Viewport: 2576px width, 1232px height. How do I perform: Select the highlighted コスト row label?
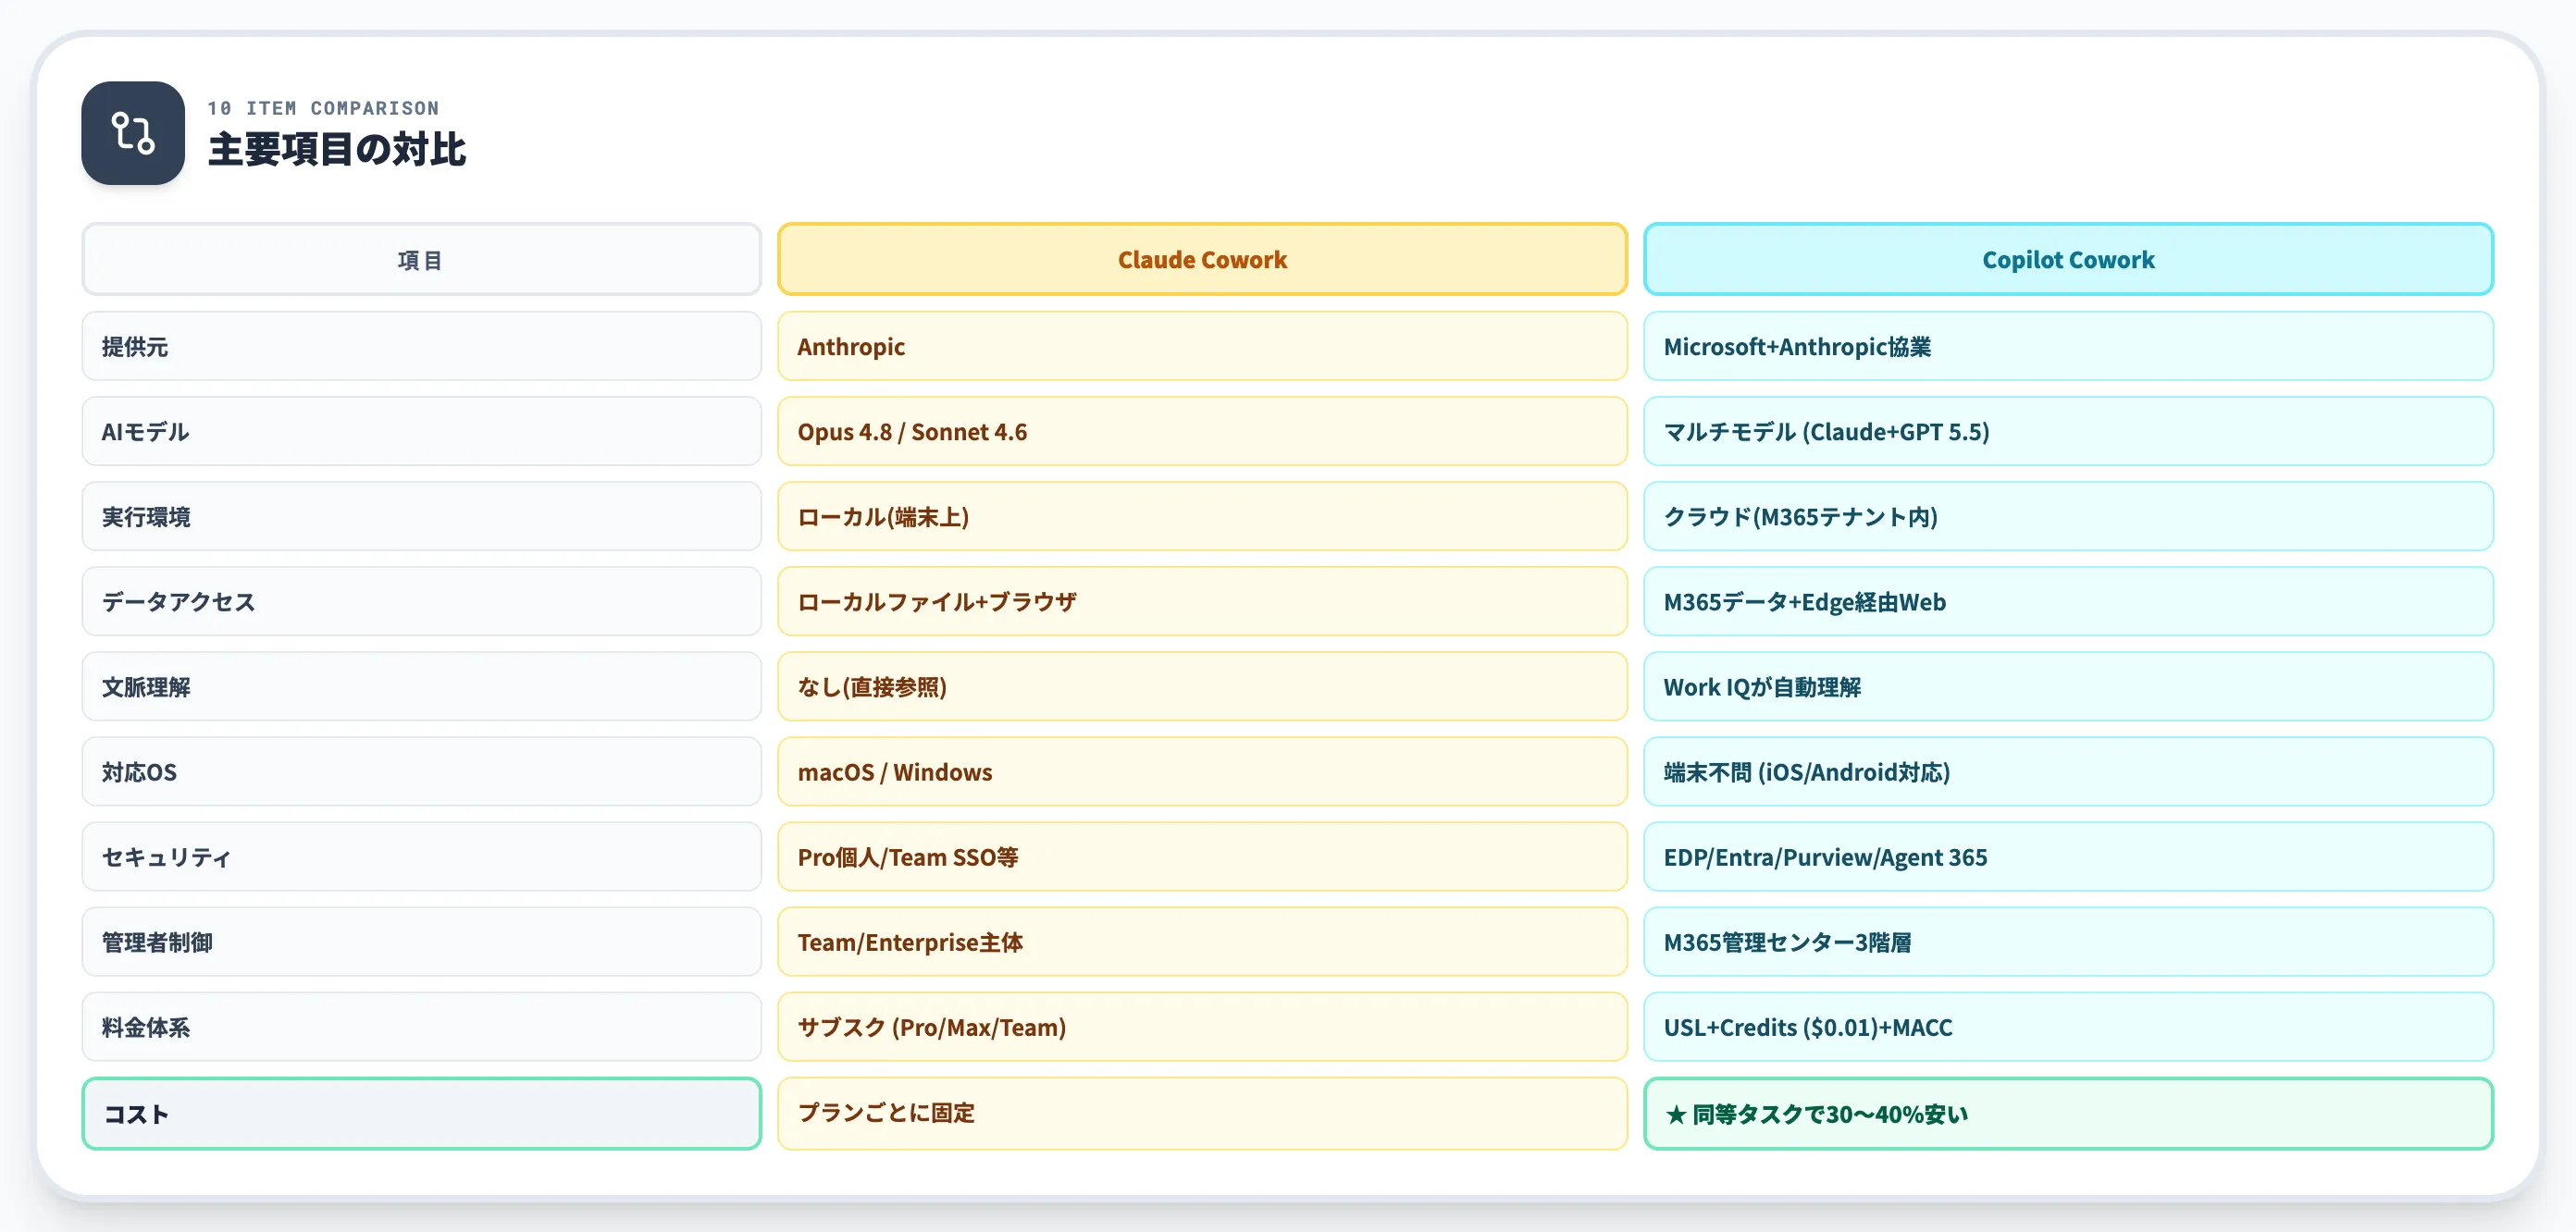421,1113
